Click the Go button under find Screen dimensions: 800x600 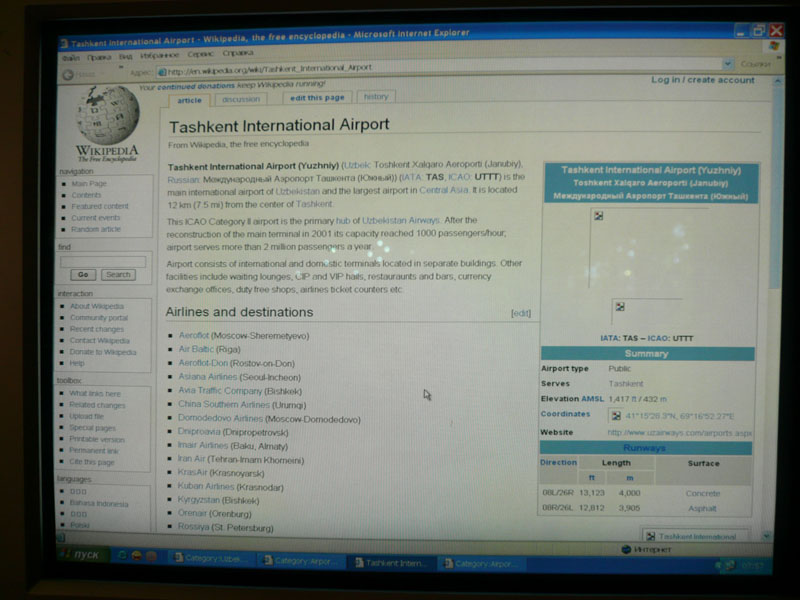coord(82,274)
